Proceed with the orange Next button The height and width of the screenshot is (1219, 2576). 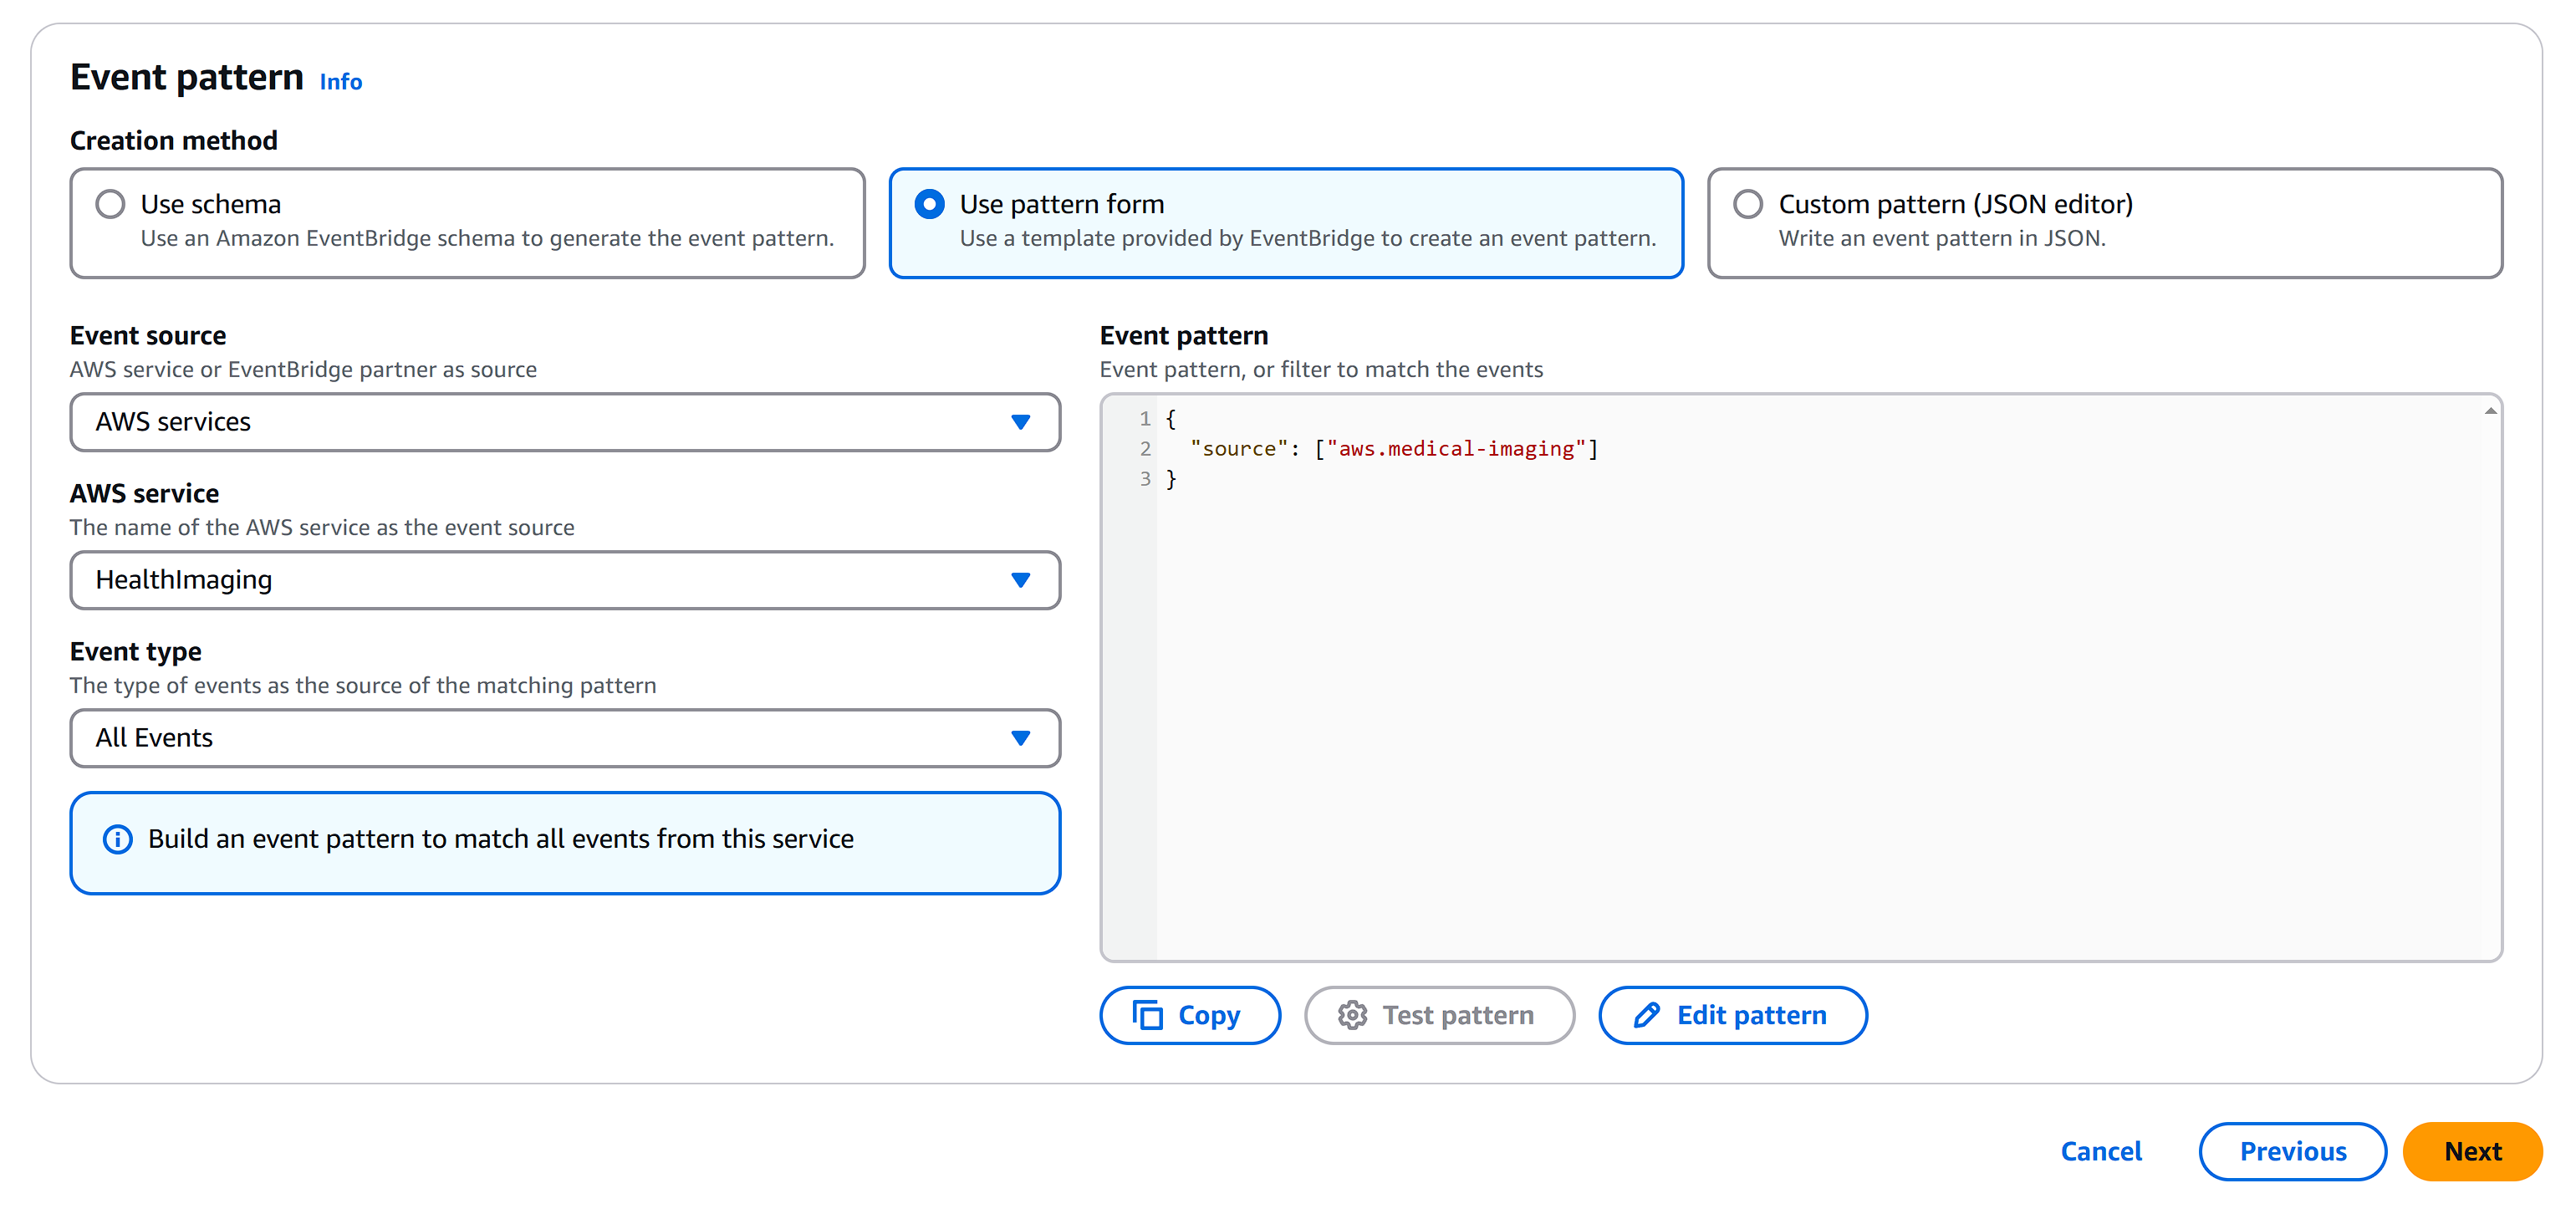(x=2472, y=1151)
